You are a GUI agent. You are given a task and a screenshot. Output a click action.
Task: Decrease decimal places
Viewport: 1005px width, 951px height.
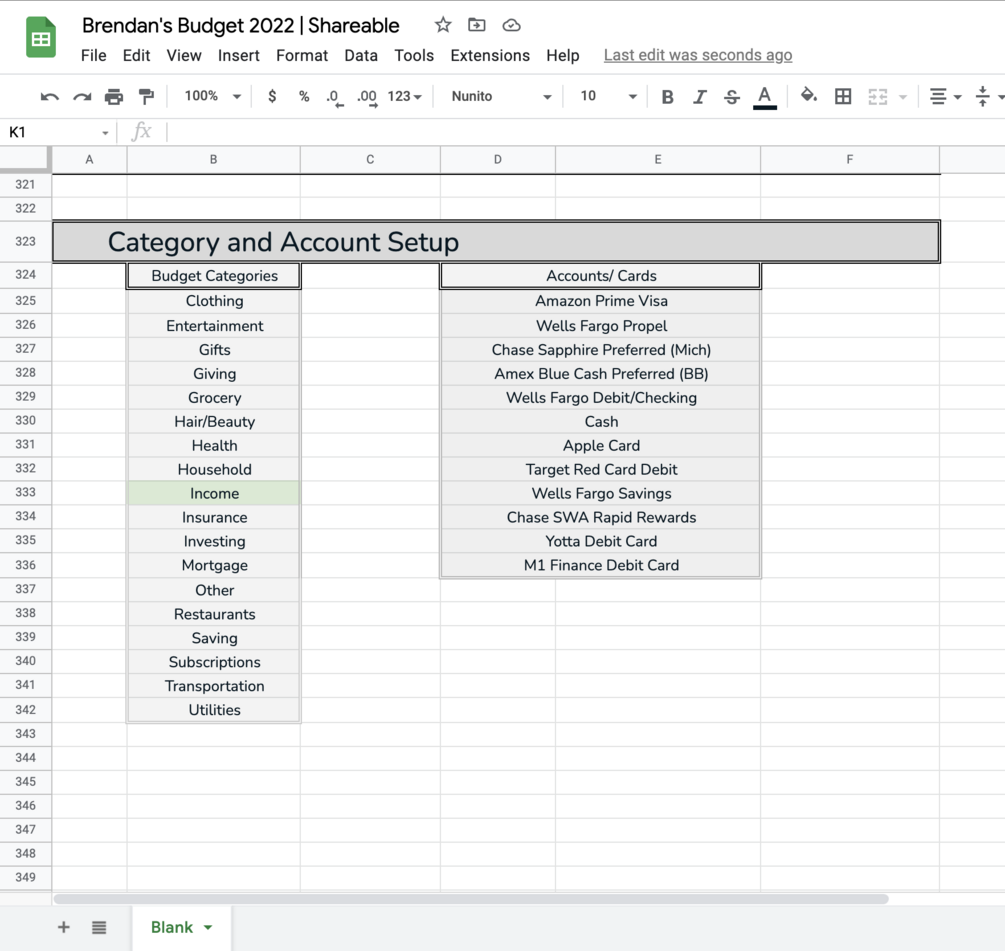pyautogui.click(x=335, y=97)
